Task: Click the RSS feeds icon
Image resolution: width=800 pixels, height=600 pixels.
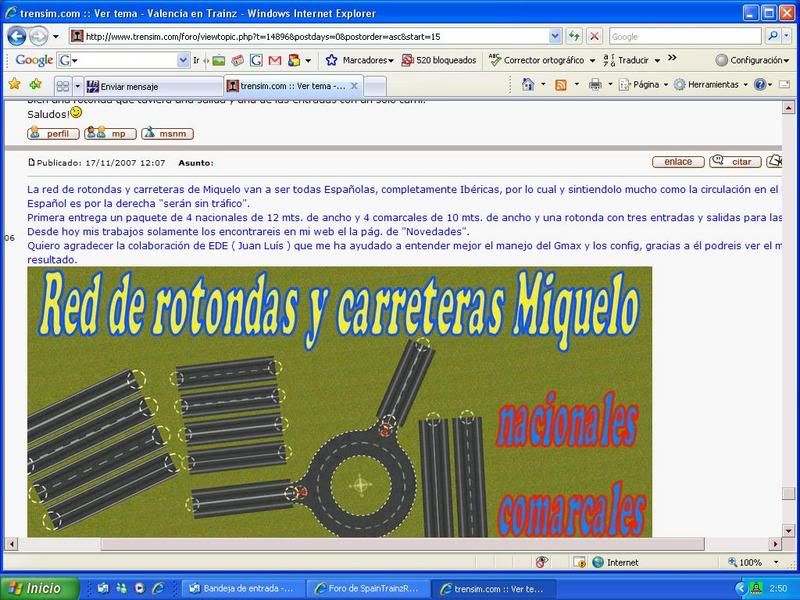Action: click(561, 85)
